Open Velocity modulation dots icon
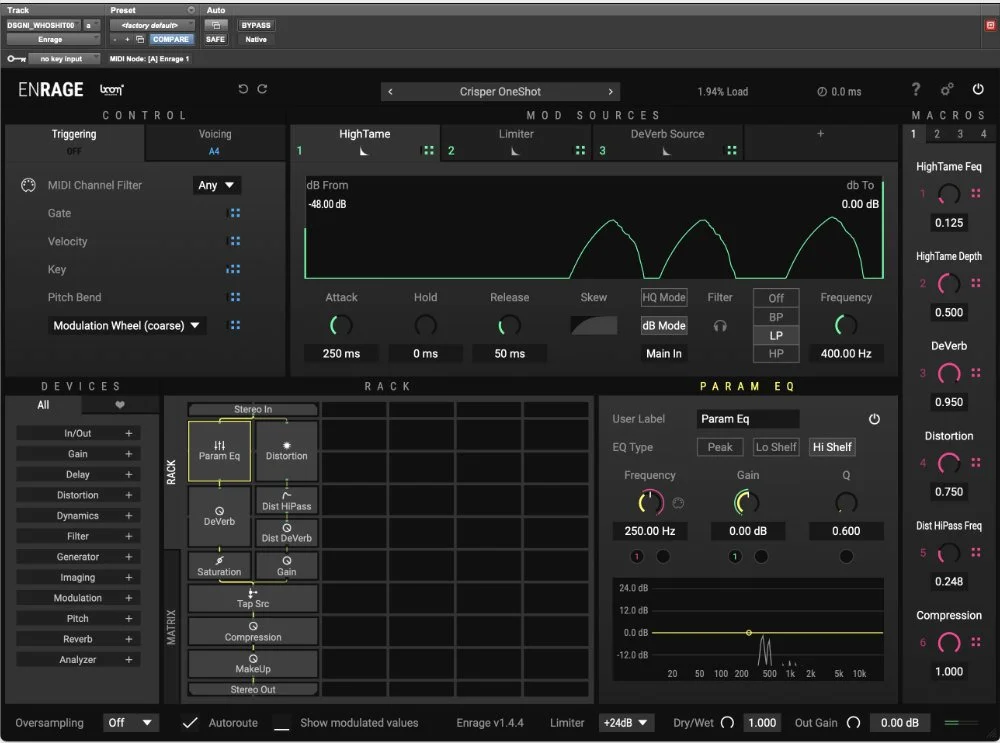The image size is (1000, 743). pyautogui.click(x=235, y=241)
